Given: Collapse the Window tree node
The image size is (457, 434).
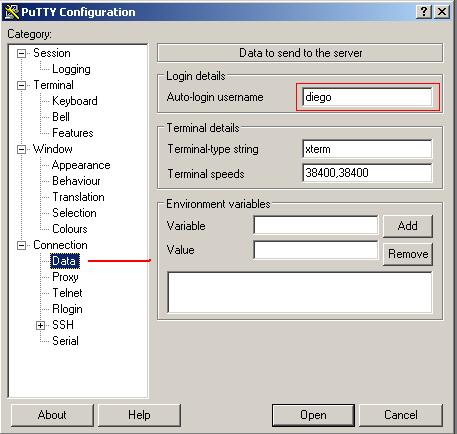Looking at the screenshot, I should tap(21, 149).
